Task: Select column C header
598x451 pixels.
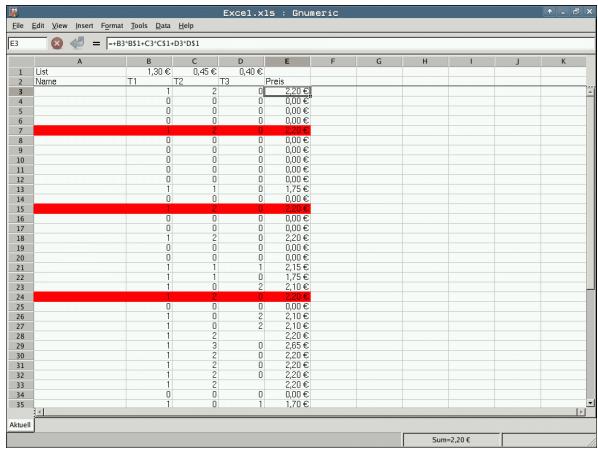Action: [195, 61]
